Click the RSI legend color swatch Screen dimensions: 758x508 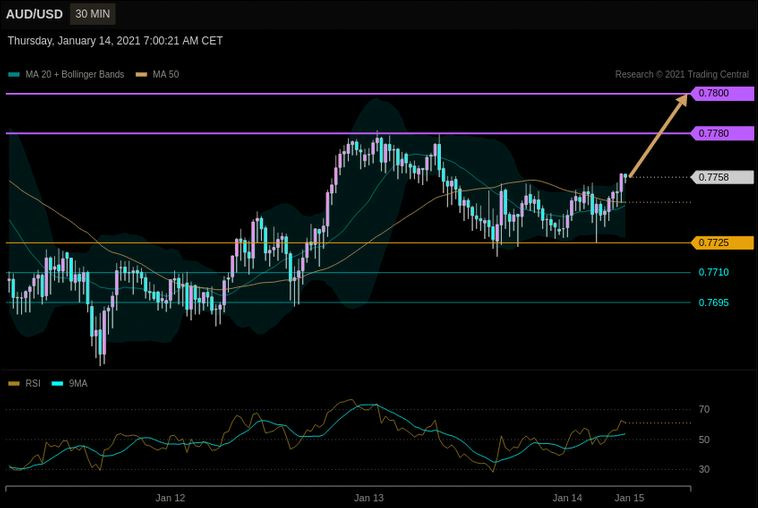point(14,384)
